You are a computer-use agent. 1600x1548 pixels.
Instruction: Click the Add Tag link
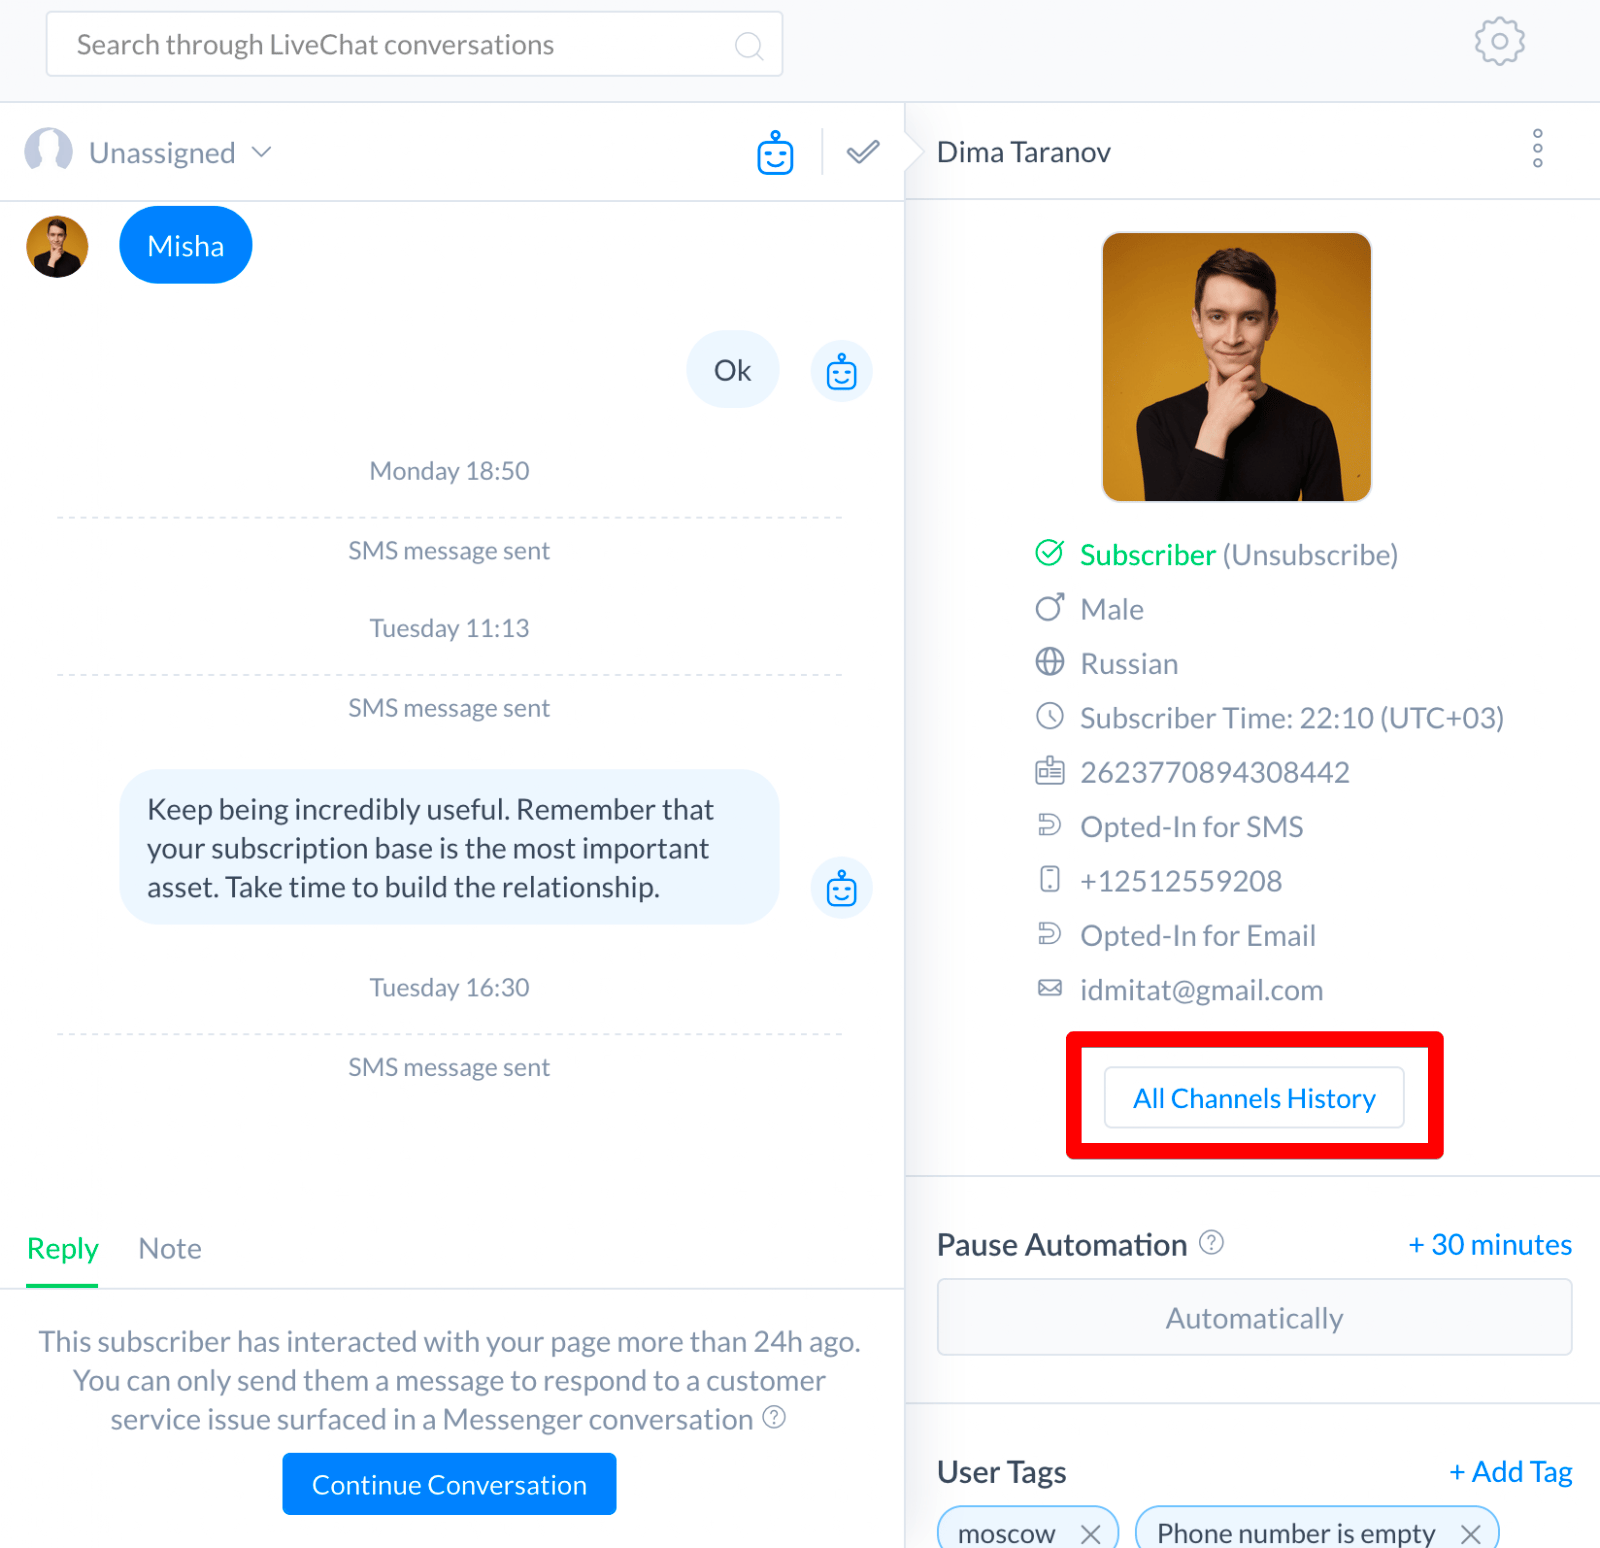point(1510,1471)
